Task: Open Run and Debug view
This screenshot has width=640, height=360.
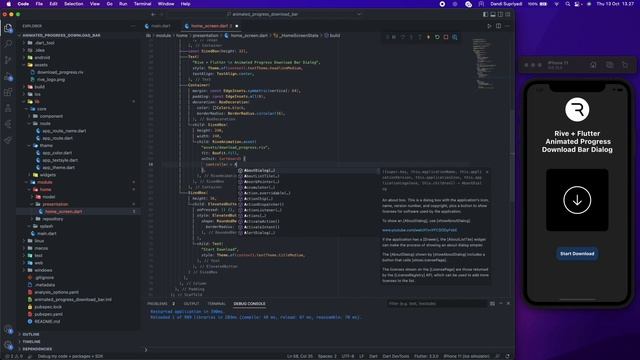Action: [8, 76]
